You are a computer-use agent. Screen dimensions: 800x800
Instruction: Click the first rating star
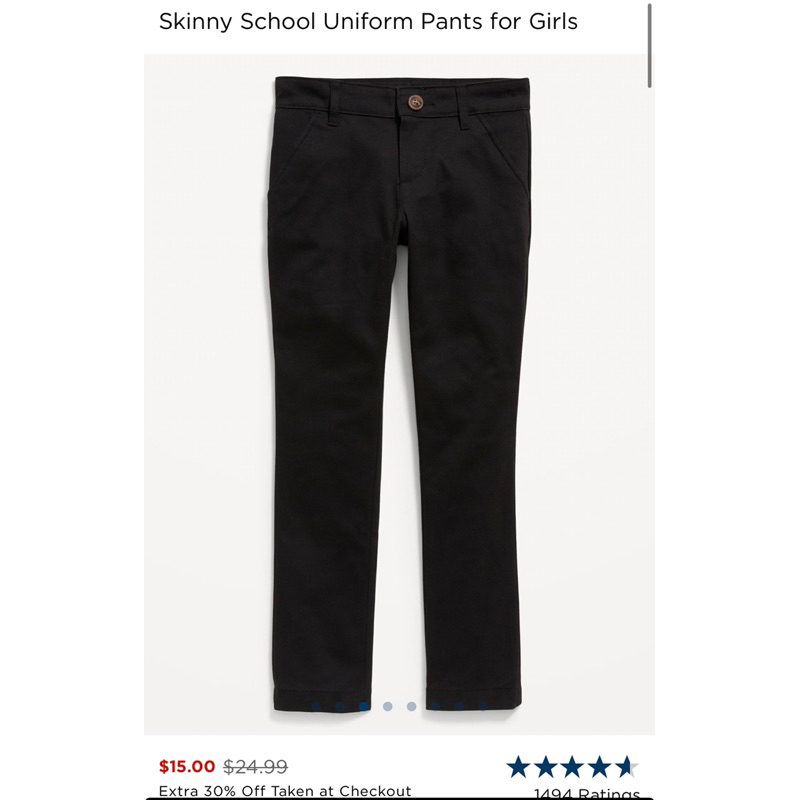(x=518, y=767)
